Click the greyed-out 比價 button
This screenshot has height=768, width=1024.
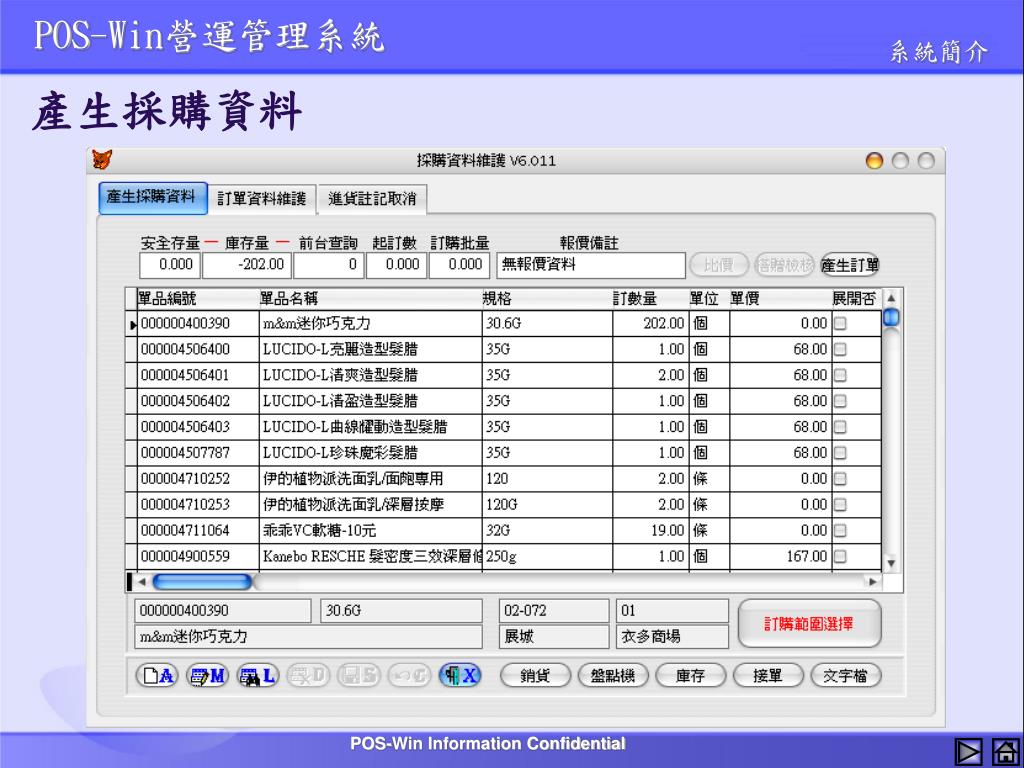pos(719,265)
